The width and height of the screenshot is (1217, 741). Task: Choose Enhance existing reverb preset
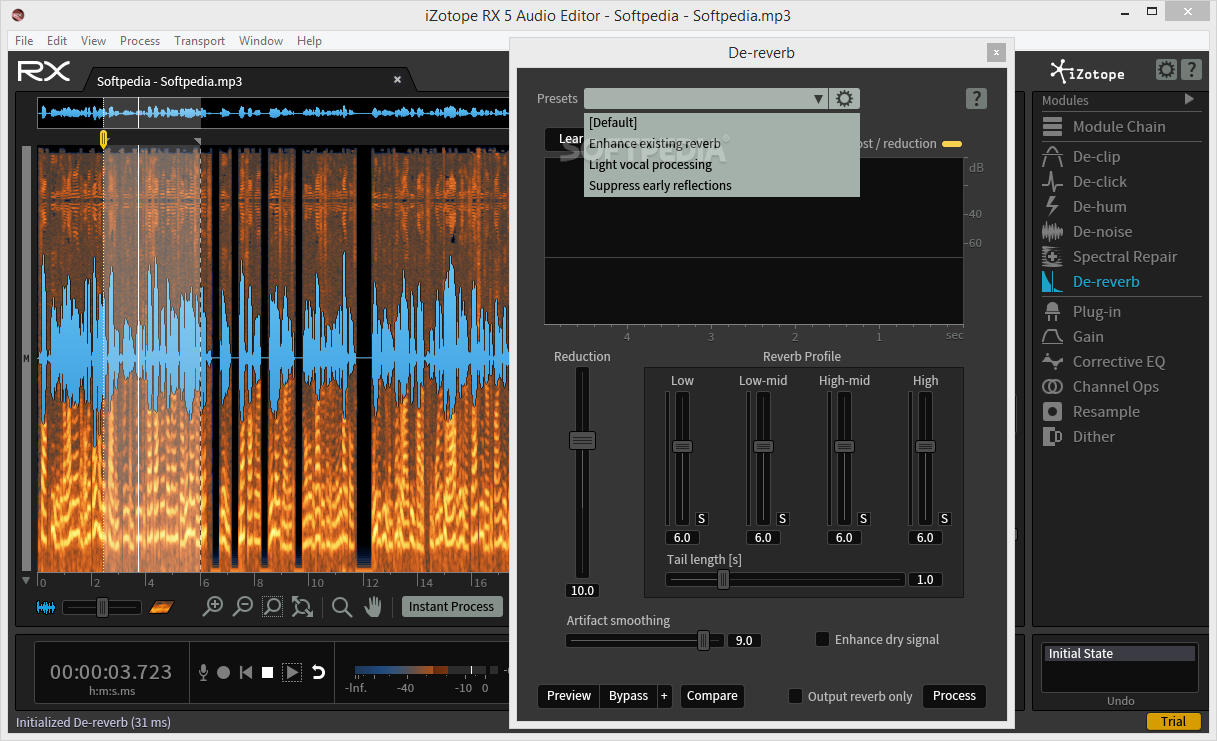(x=722, y=143)
